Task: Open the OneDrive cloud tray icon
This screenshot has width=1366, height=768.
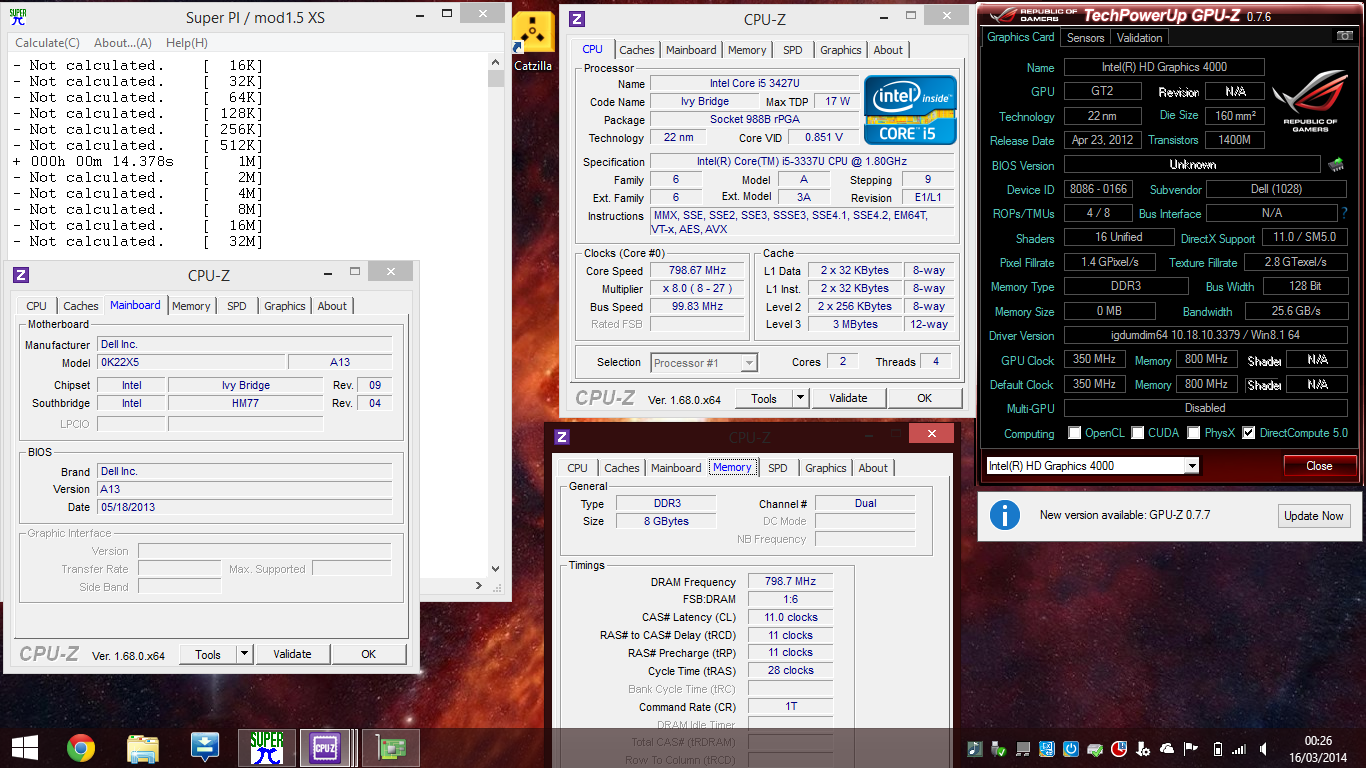Action: click(1168, 748)
